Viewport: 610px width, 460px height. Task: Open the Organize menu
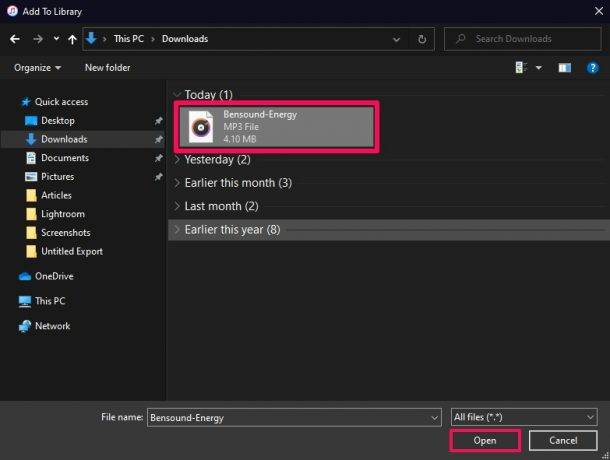pyautogui.click(x=38, y=67)
